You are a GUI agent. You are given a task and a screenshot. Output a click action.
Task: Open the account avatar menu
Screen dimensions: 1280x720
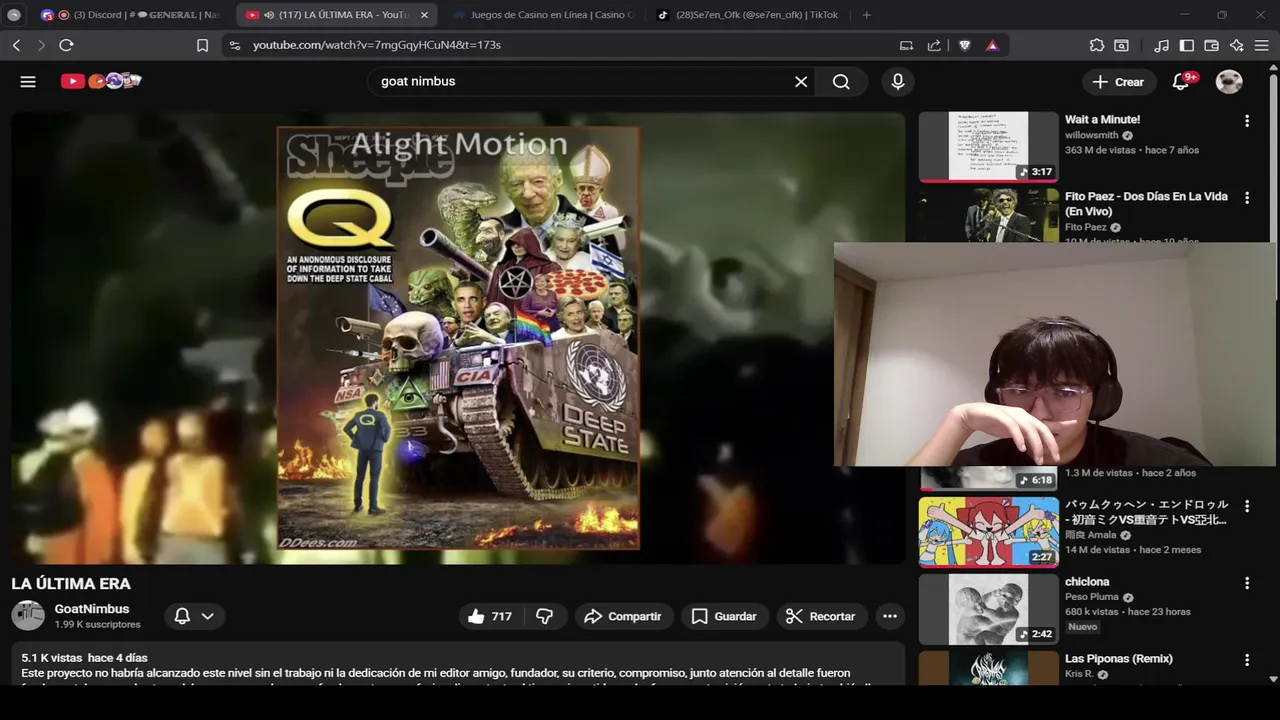pyautogui.click(x=1229, y=82)
